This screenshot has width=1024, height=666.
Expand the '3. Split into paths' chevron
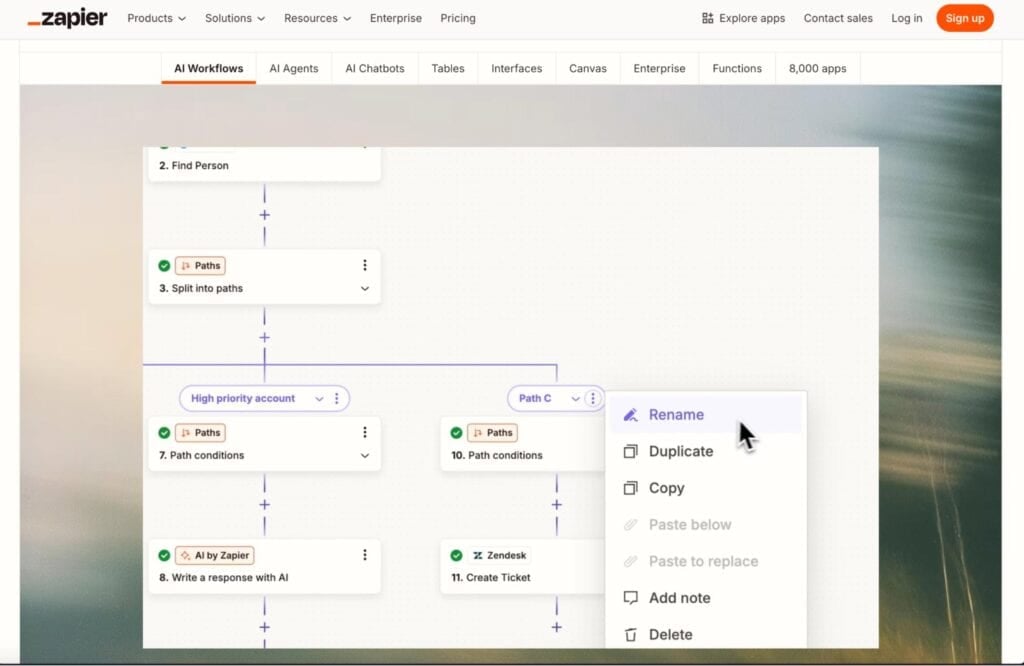point(364,289)
